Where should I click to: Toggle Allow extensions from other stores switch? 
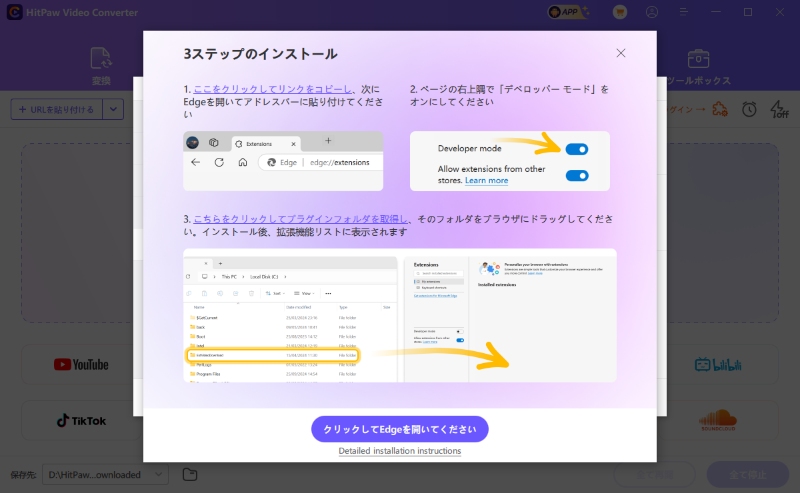tap(577, 176)
